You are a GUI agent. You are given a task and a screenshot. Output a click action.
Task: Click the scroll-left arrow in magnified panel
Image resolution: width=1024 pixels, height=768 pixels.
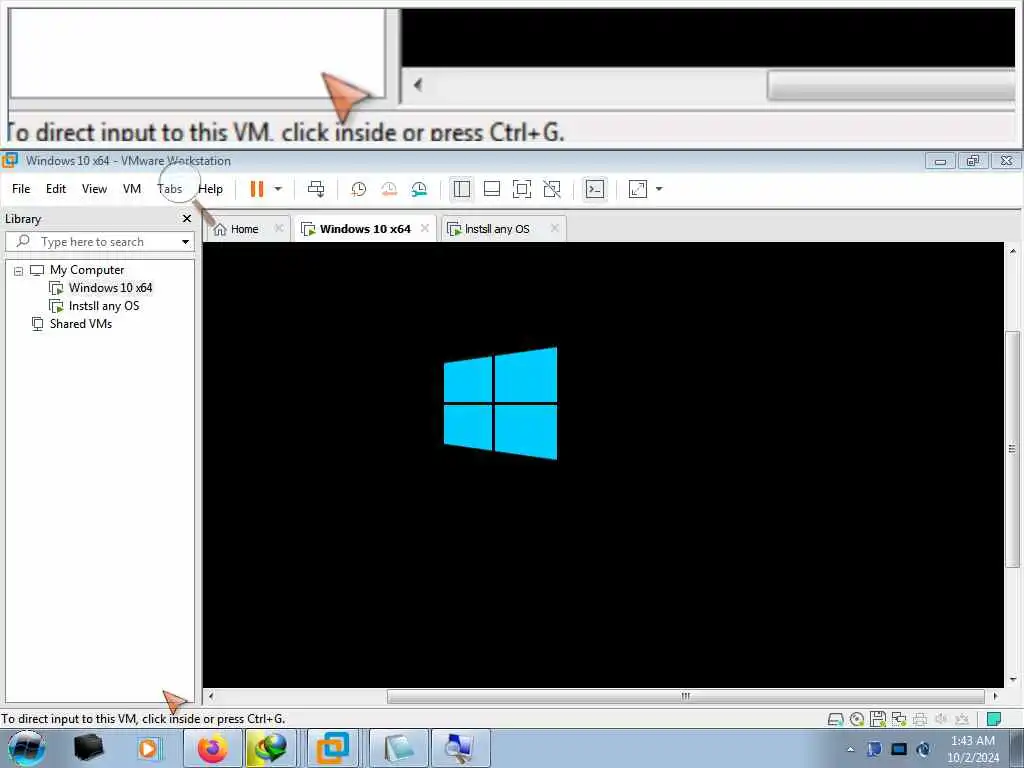pyautogui.click(x=418, y=84)
